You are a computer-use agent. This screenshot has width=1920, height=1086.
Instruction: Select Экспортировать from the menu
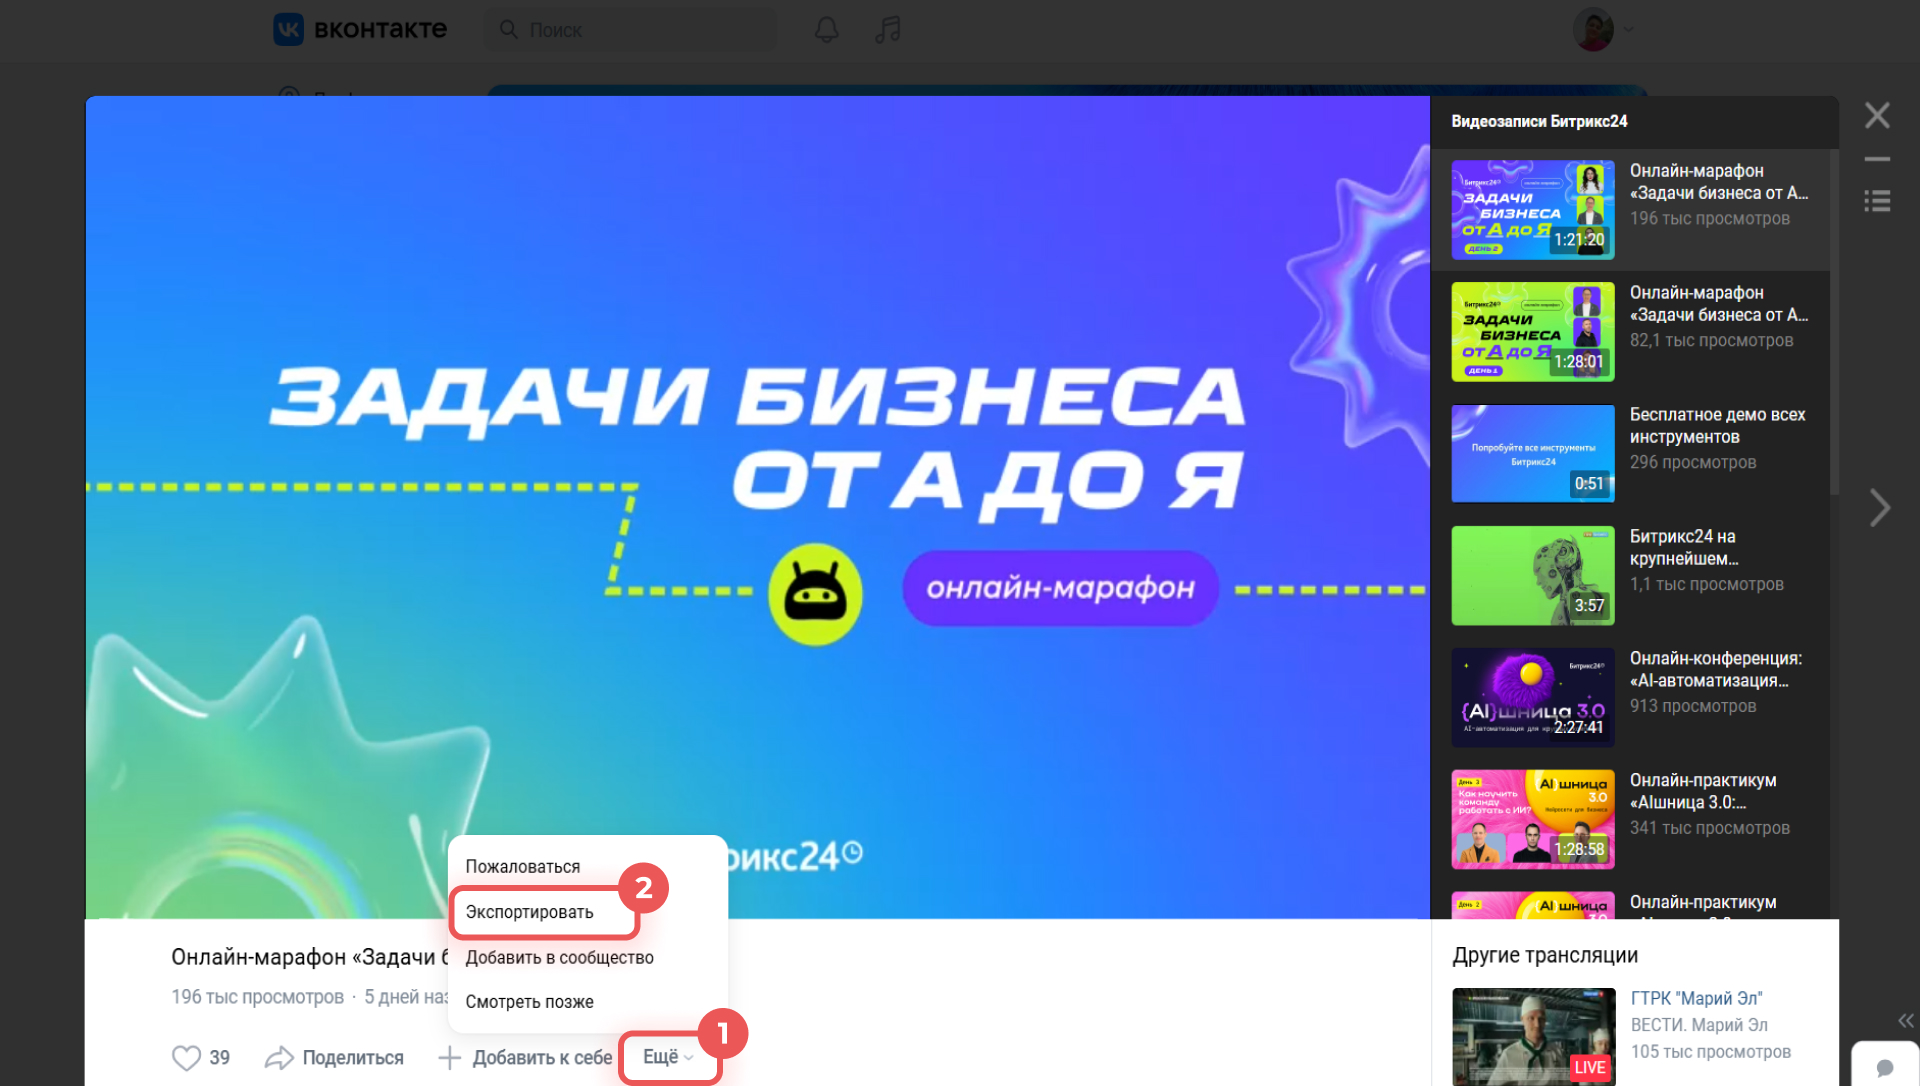529,912
